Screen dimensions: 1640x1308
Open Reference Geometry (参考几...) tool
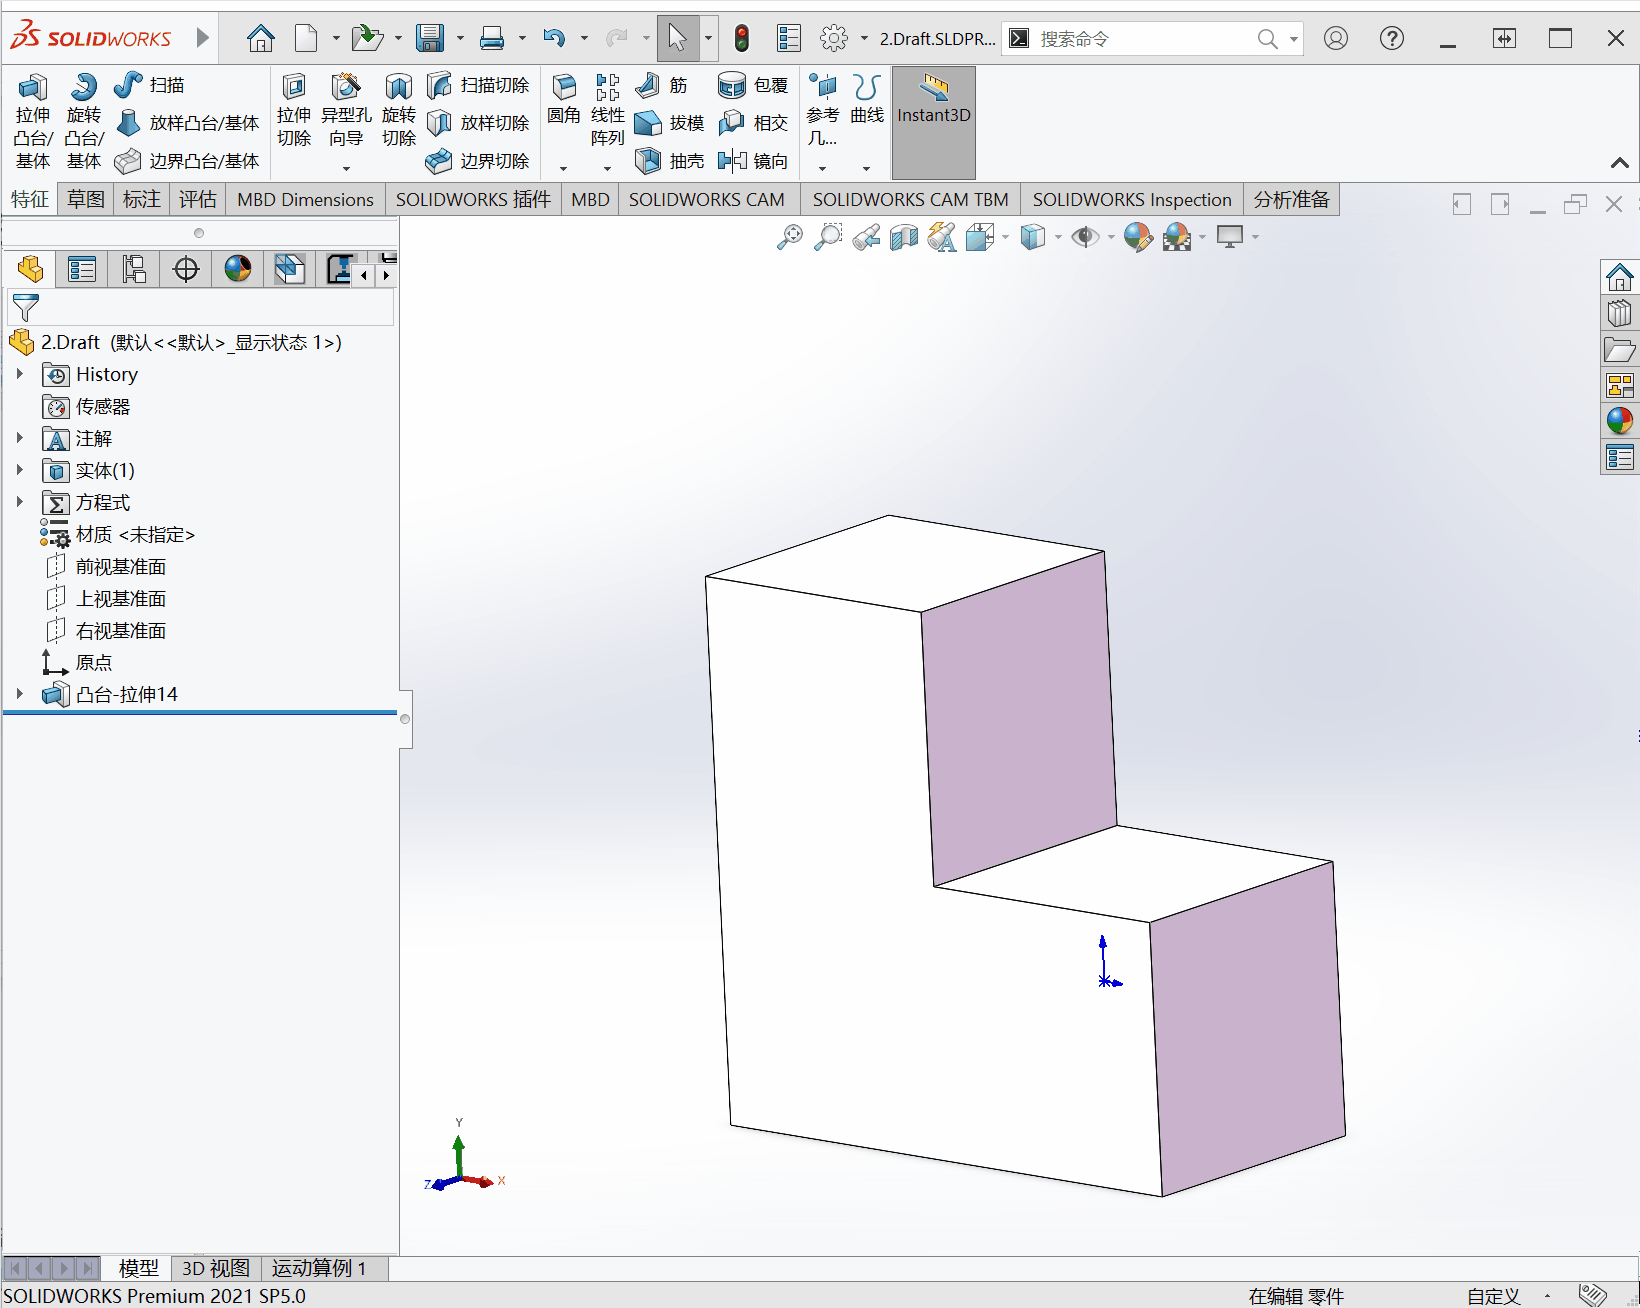coord(823,111)
